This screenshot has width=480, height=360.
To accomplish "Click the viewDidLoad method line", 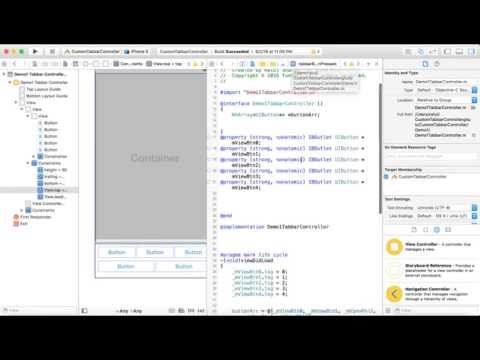I will (247, 260).
